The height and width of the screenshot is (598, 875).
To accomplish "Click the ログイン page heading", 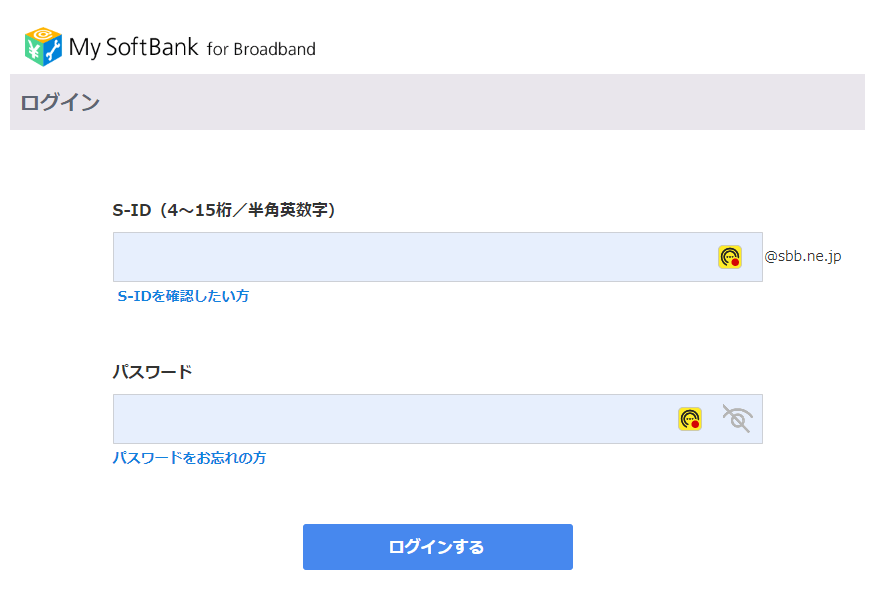I will coord(60,102).
